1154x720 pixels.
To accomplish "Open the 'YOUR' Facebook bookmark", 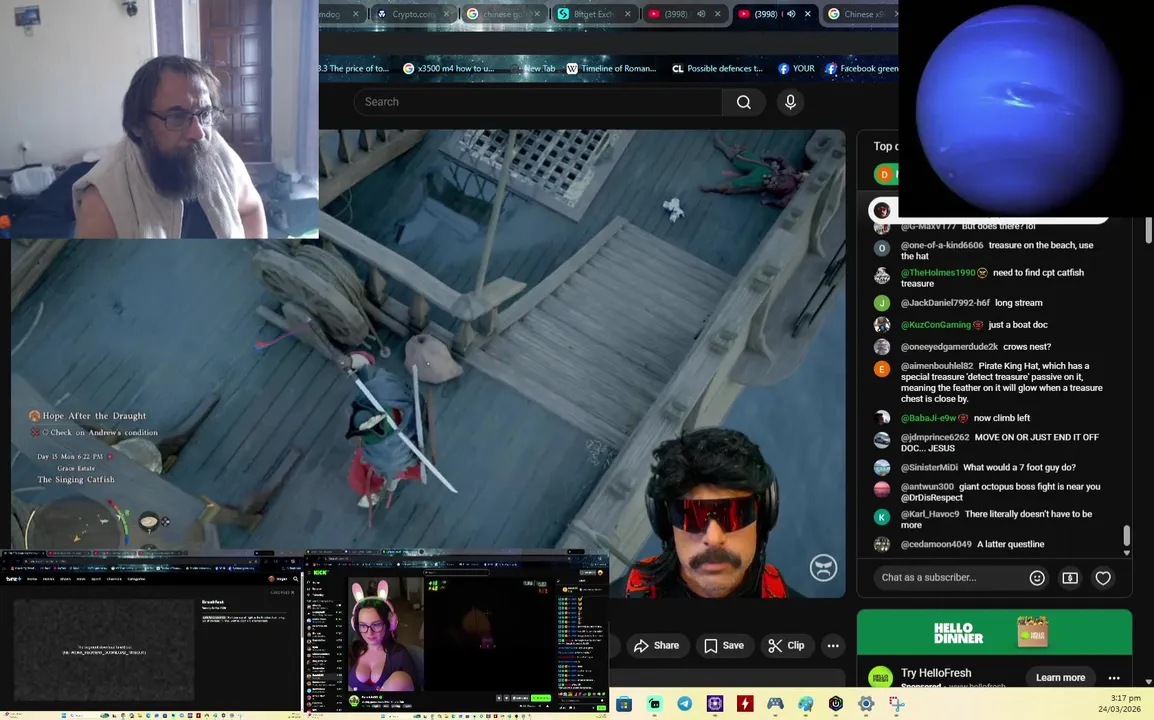I will coord(796,68).
